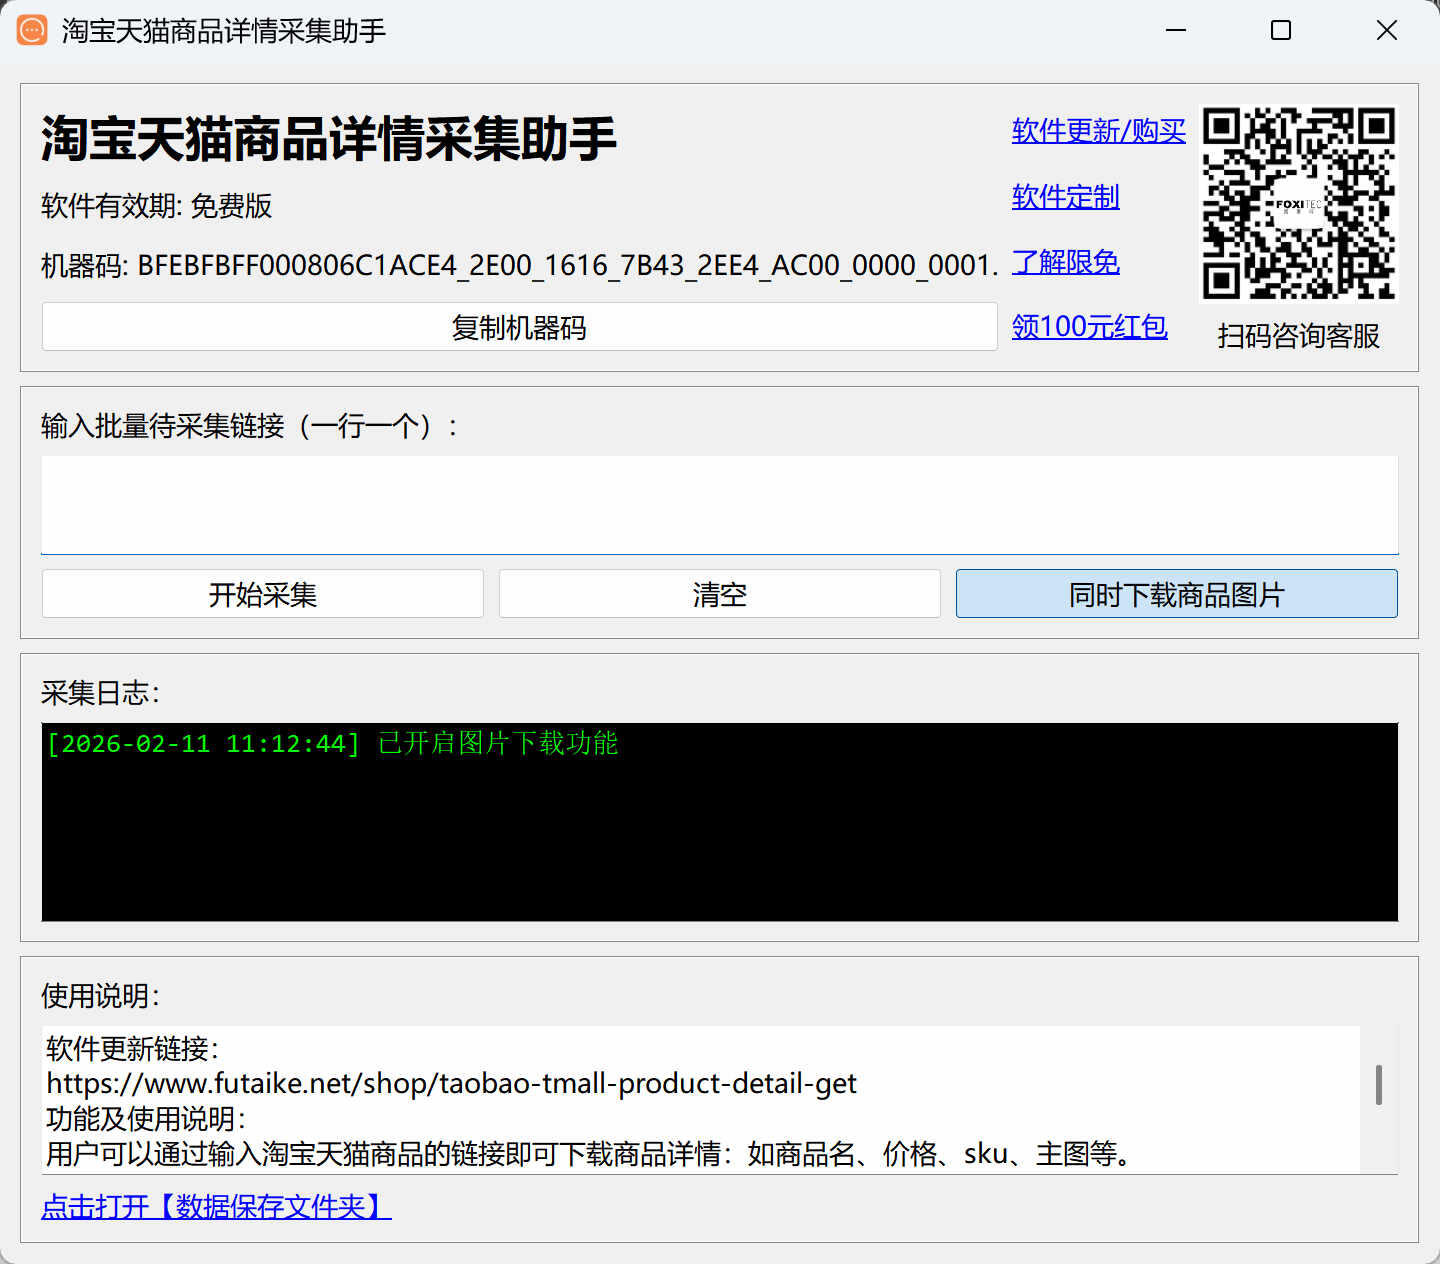This screenshot has width=1440, height=1264.
Task: Open the 软件定制 link
Action: pyautogui.click(x=1065, y=197)
